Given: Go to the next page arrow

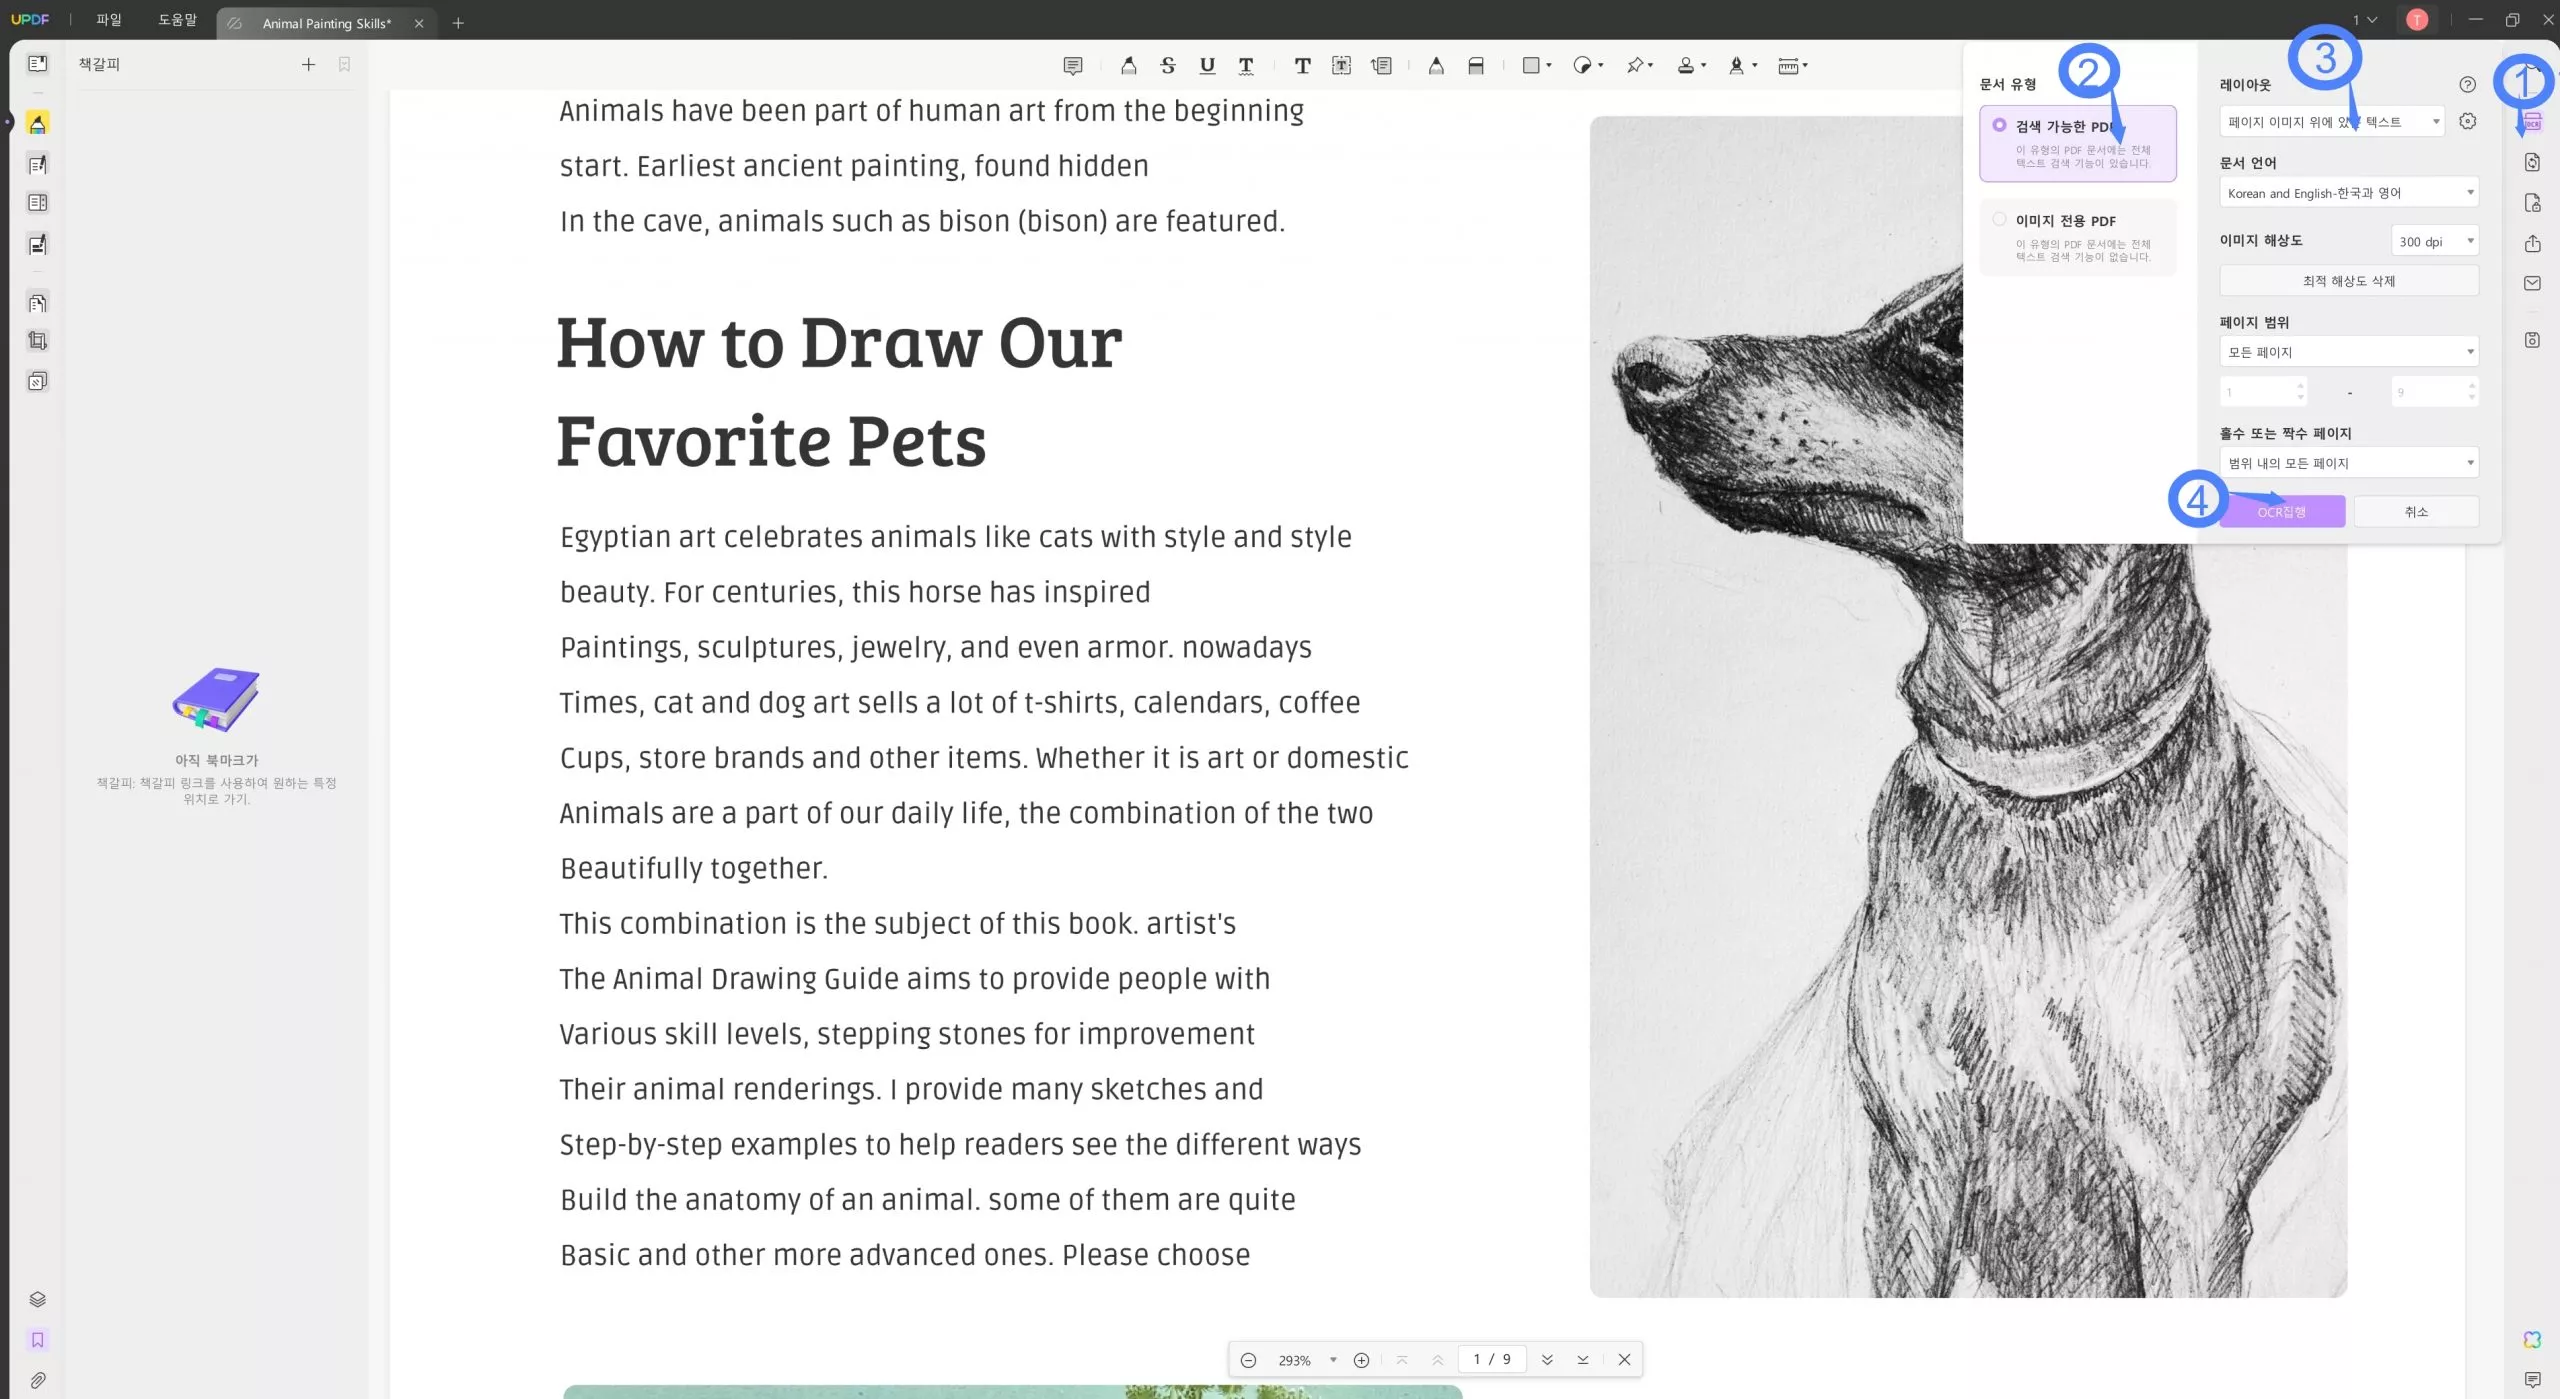Looking at the screenshot, I should coord(1547,1360).
